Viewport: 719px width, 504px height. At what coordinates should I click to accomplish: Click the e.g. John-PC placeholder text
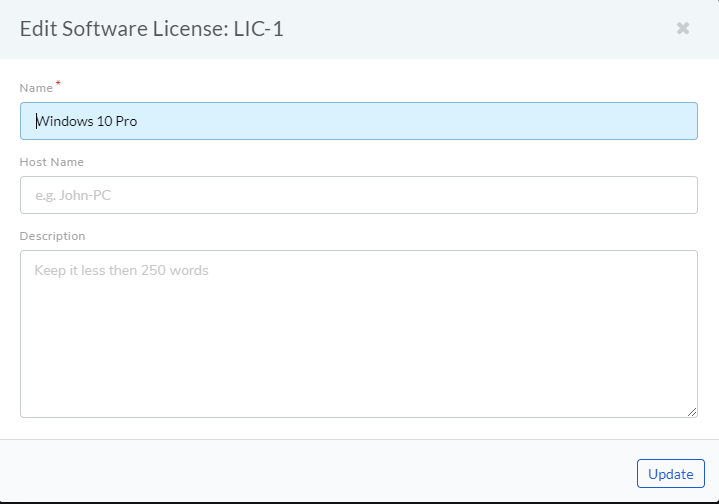[x=73, y=195]
